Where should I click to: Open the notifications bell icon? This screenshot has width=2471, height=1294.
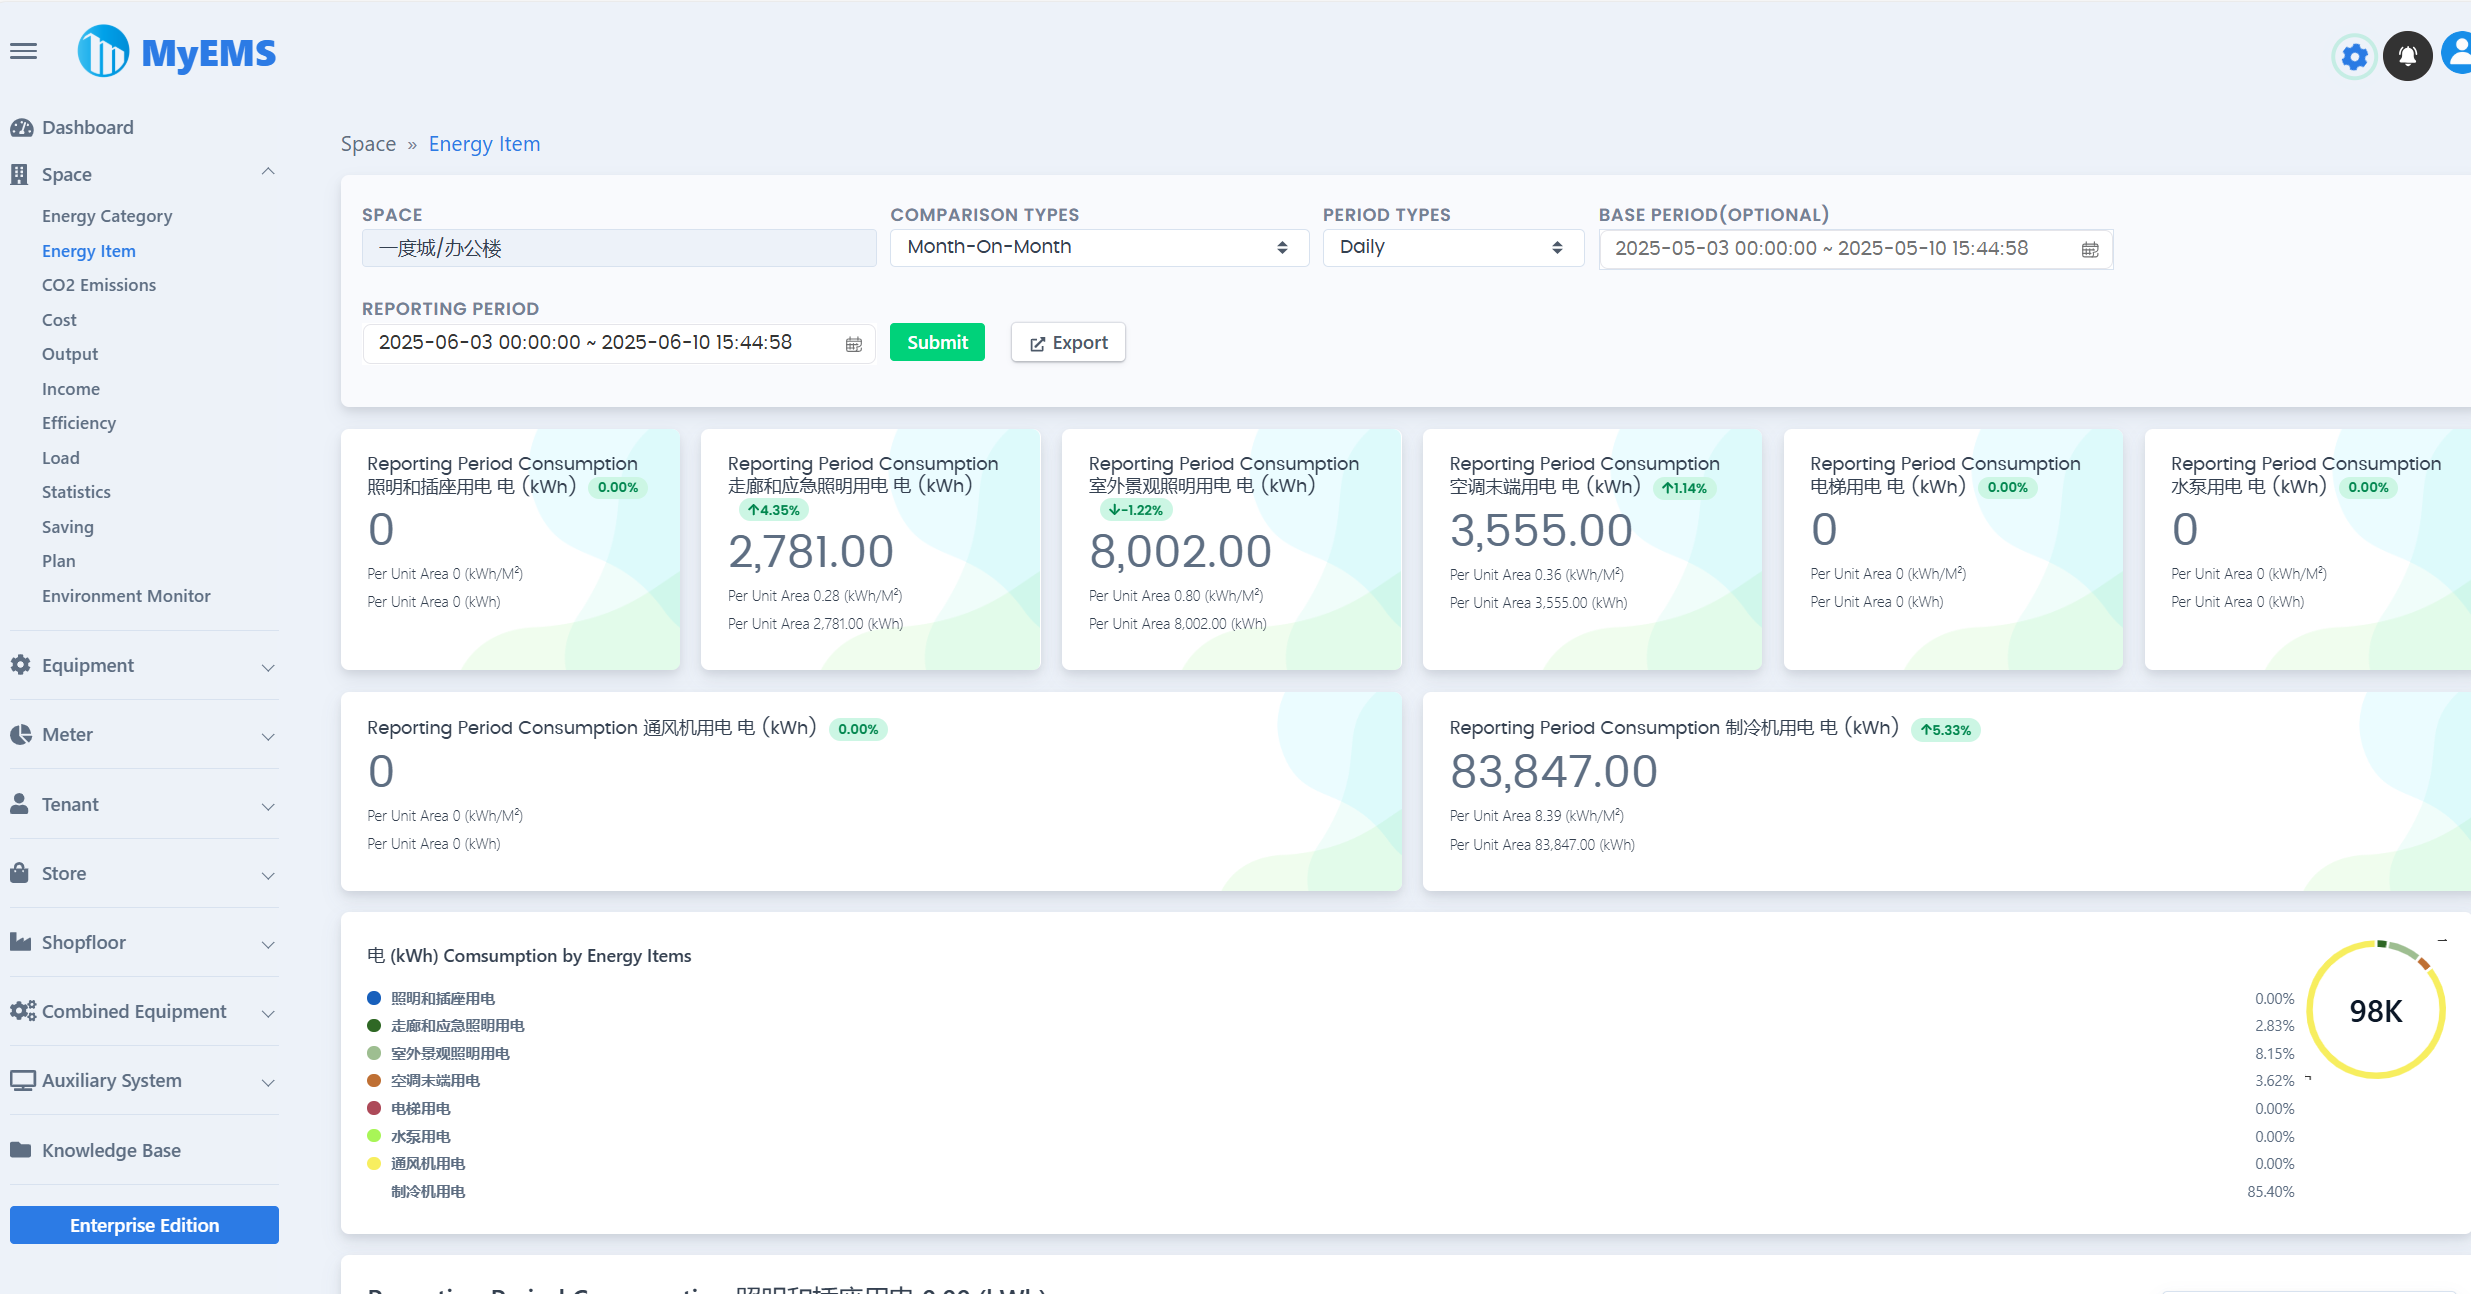[x=2407, y=56]
